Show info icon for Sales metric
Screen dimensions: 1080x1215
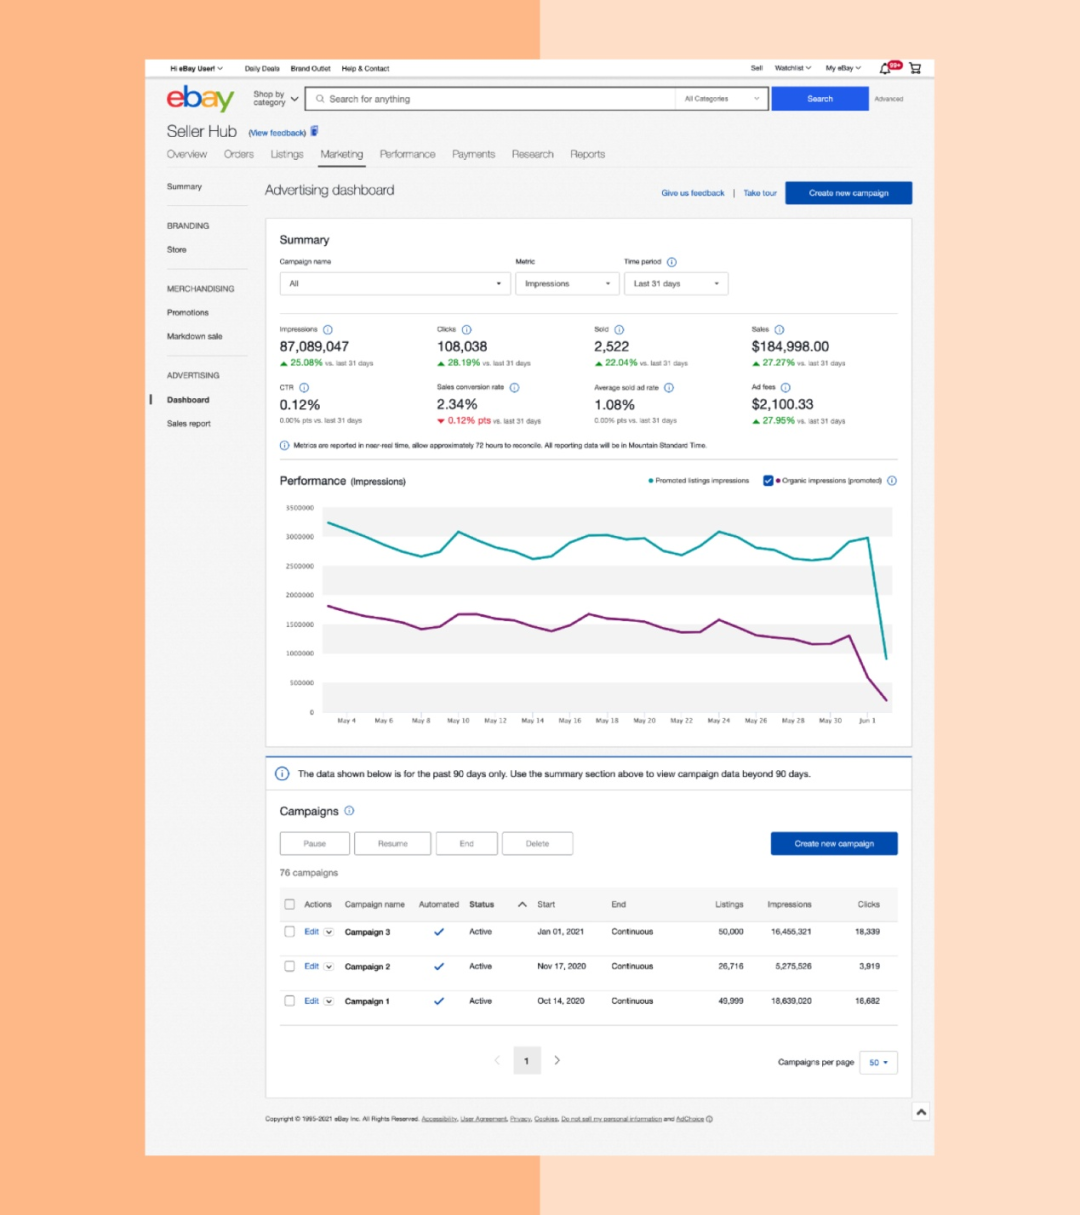coord(780,330)
